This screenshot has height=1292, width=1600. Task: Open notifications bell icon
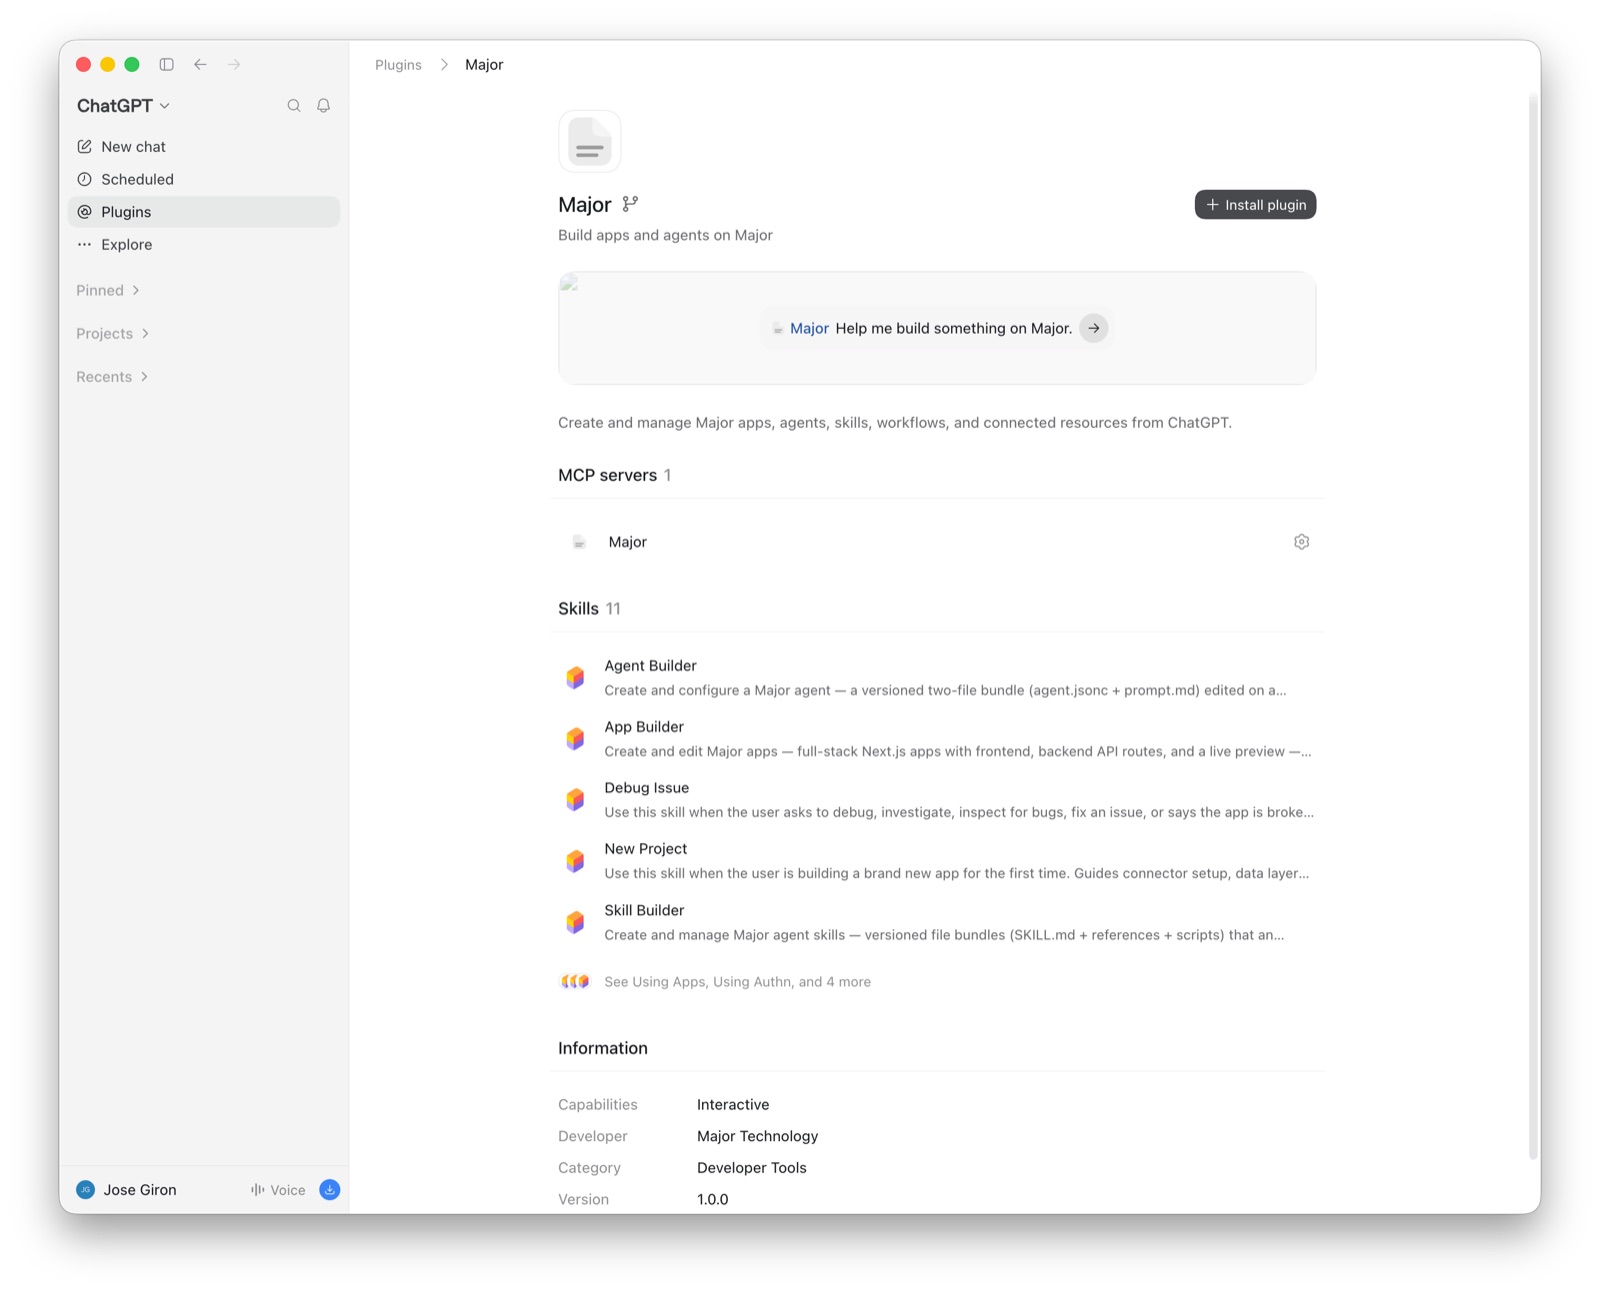click(x=323, y=105)
